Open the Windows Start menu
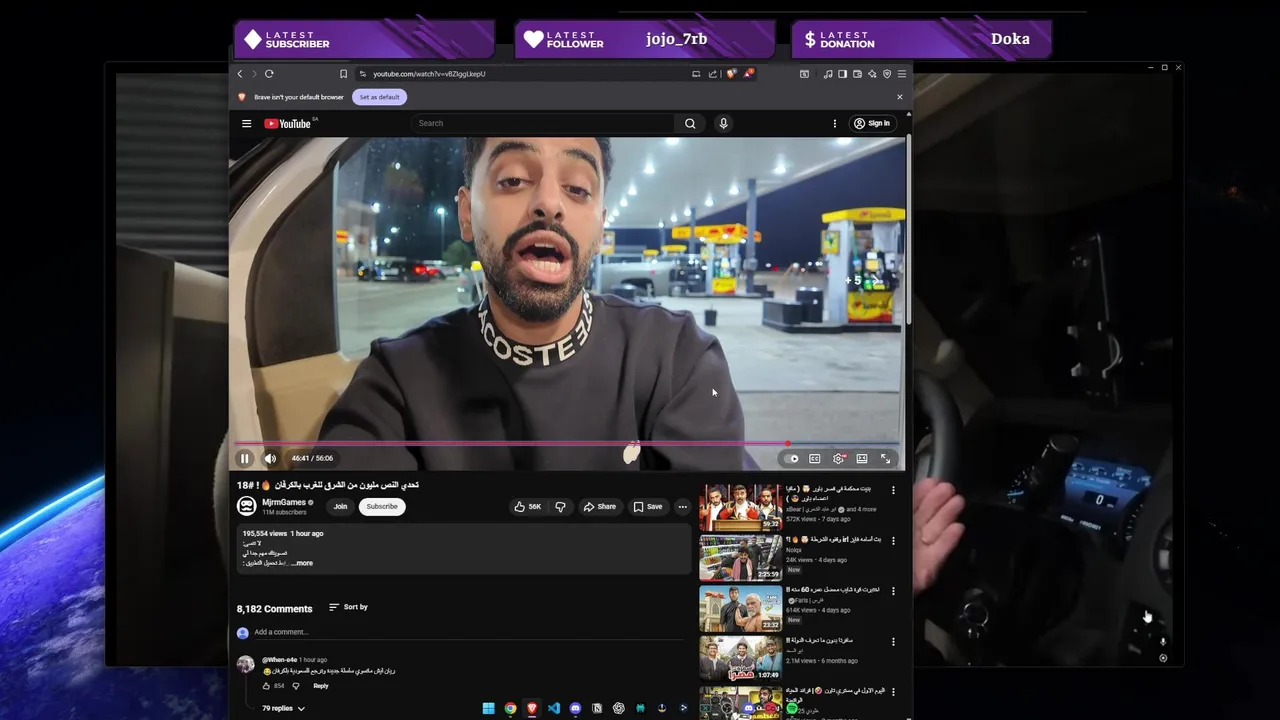 tap(488, 708)
